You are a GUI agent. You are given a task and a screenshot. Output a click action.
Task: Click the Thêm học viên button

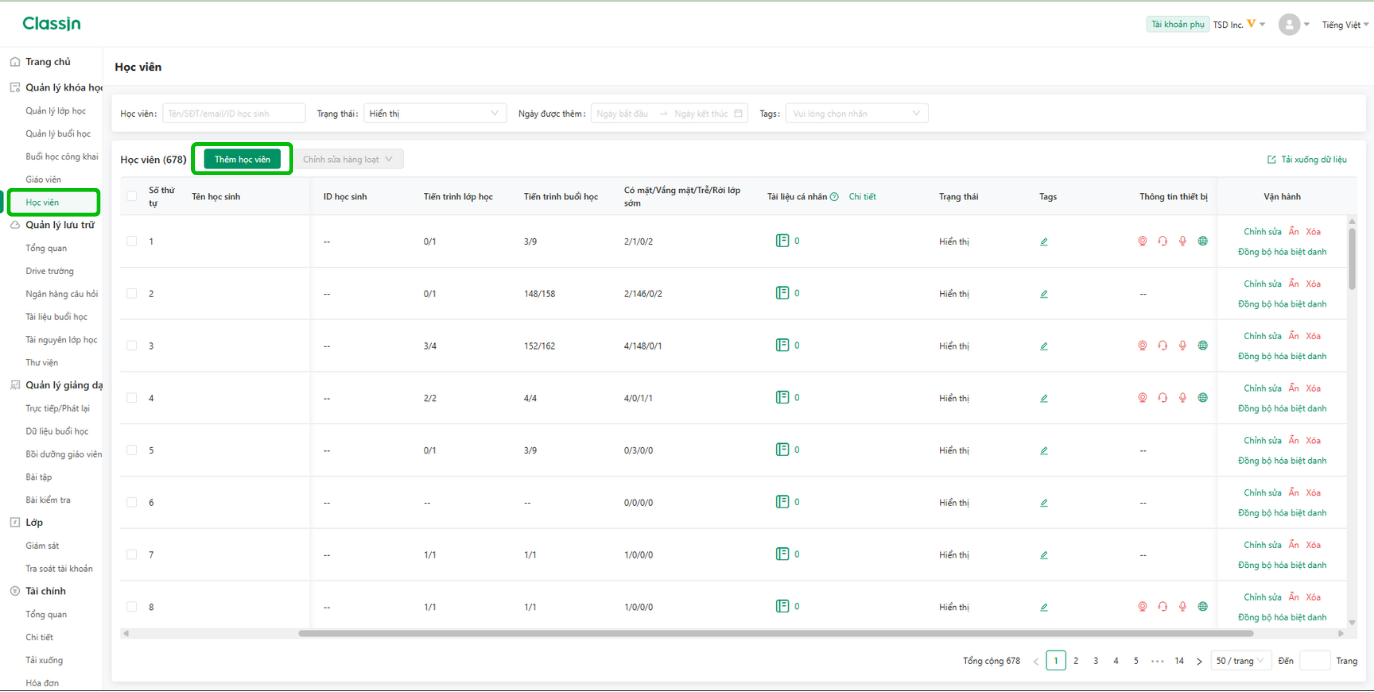(242, 159)
